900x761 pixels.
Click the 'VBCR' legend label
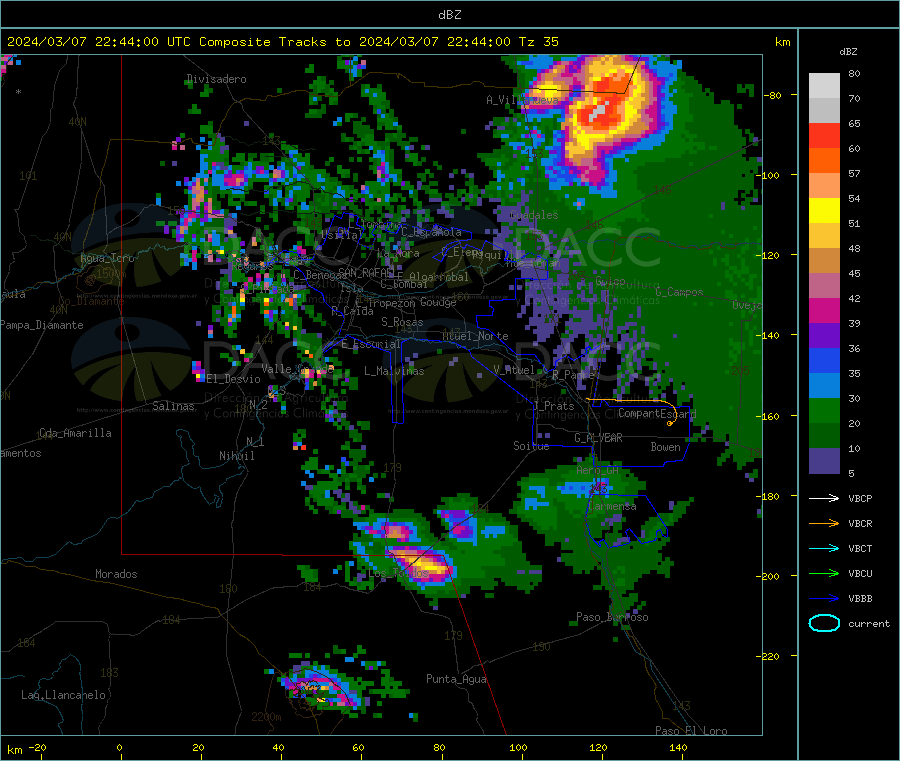860,523
